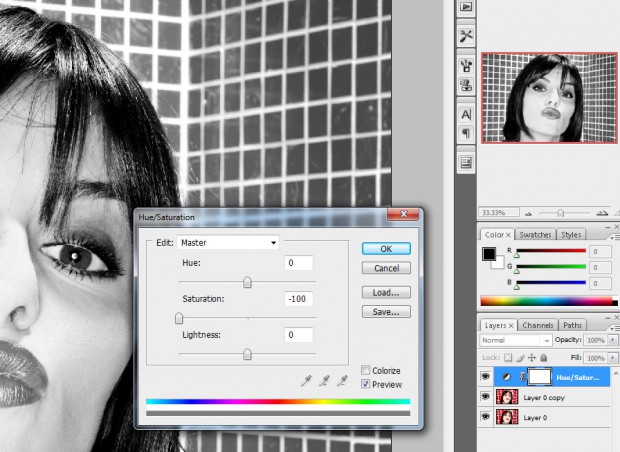Click the mask link icon on Hue/Saturation layer
Image resolution: width=620 pixels, height=452 pixels.
point(522,377)
